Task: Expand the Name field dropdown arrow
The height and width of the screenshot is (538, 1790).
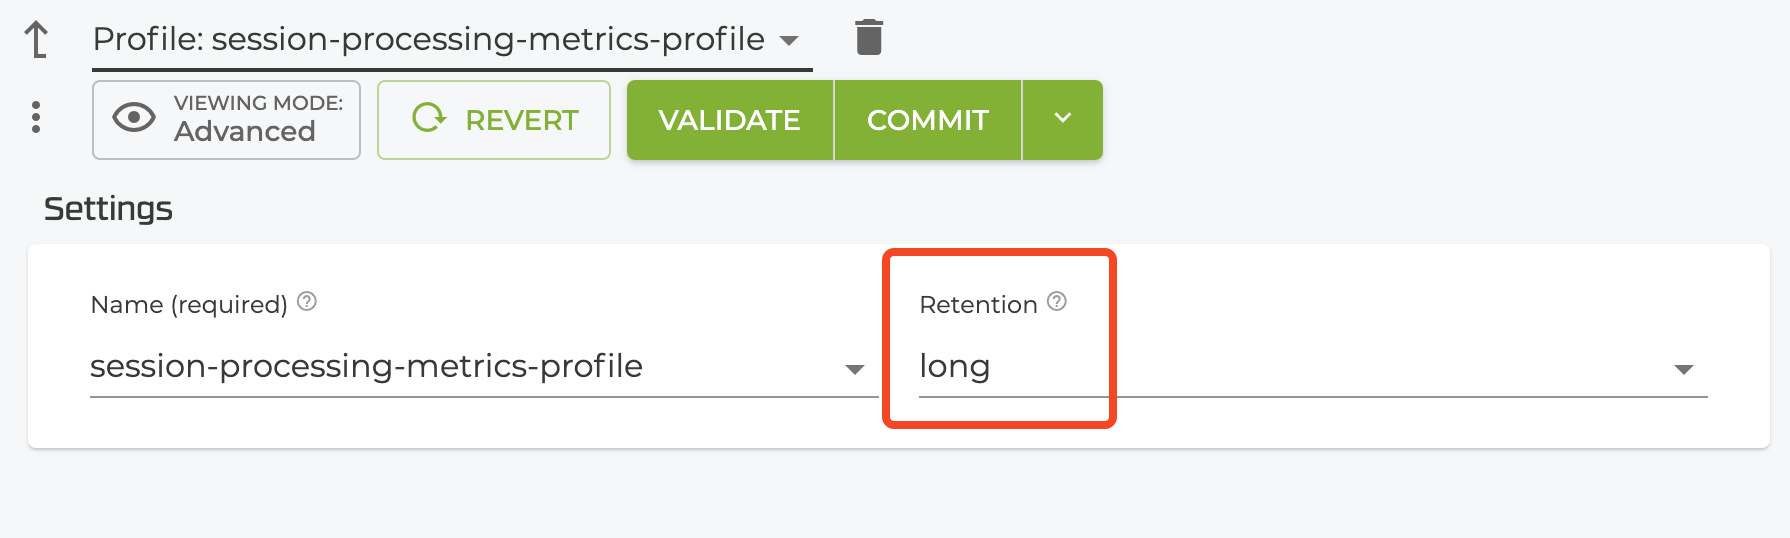Action: 854,369
